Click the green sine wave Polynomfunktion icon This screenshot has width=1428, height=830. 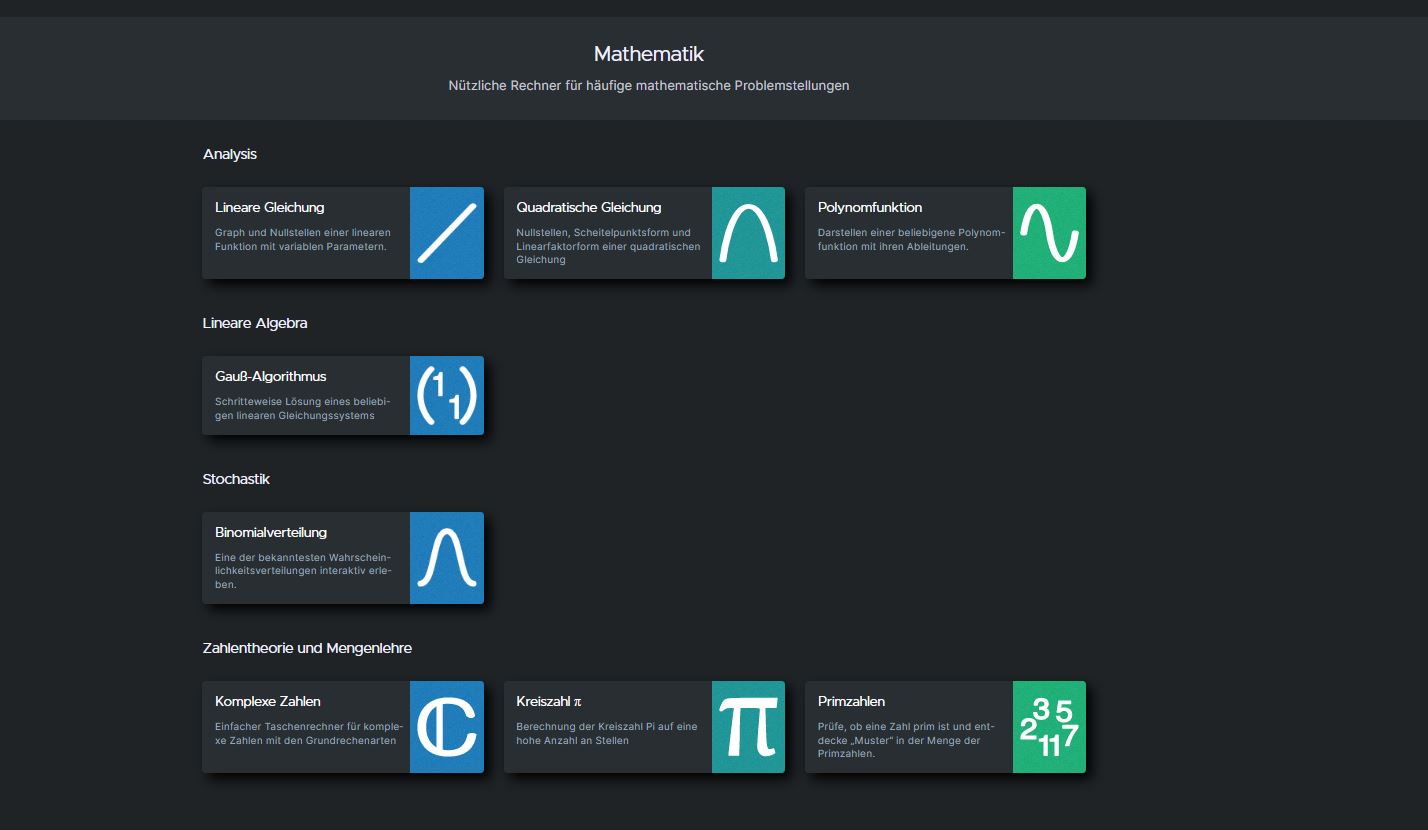[x=1049, y=233]
